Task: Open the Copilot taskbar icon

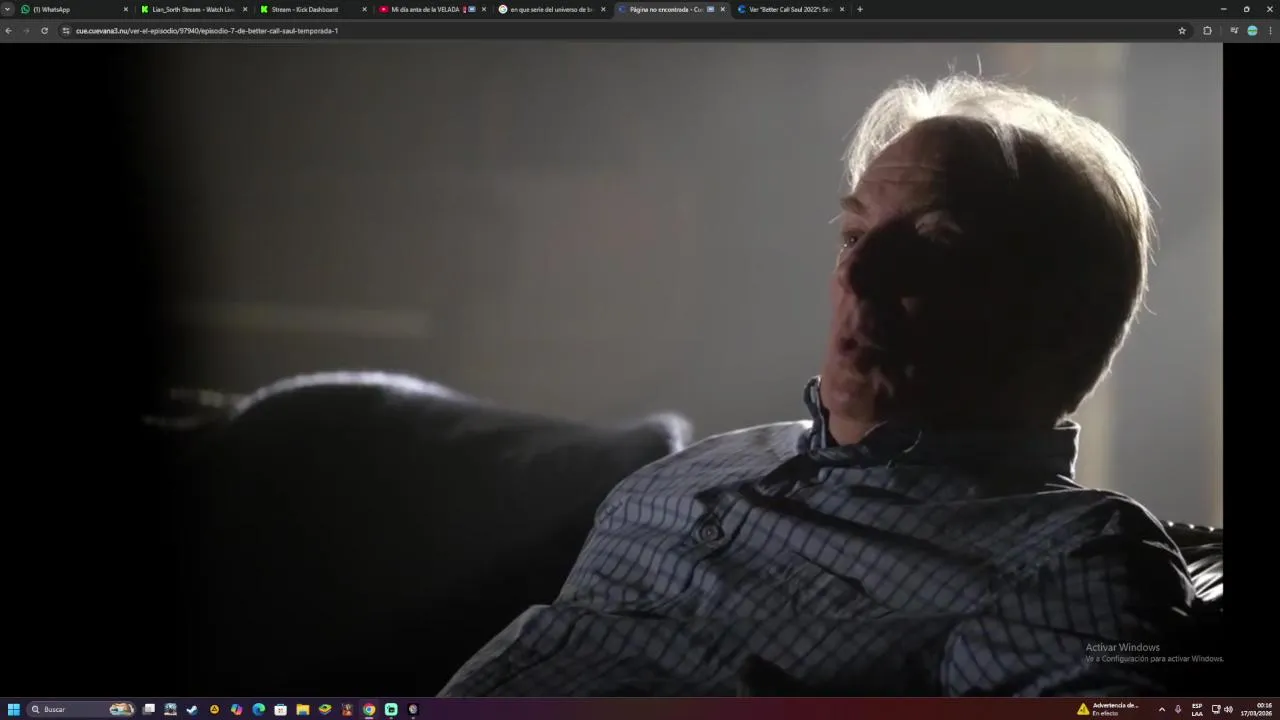Action: point(236,709)
